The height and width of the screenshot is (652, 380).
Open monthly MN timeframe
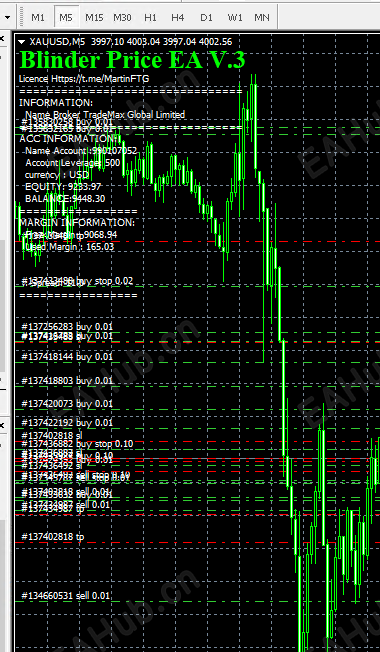[x=262, y=17]
